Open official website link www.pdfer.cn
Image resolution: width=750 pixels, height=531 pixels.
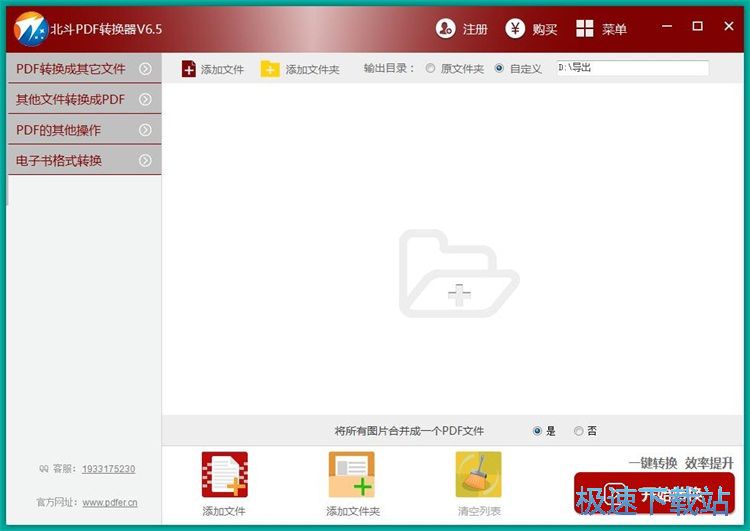(110, 503)
